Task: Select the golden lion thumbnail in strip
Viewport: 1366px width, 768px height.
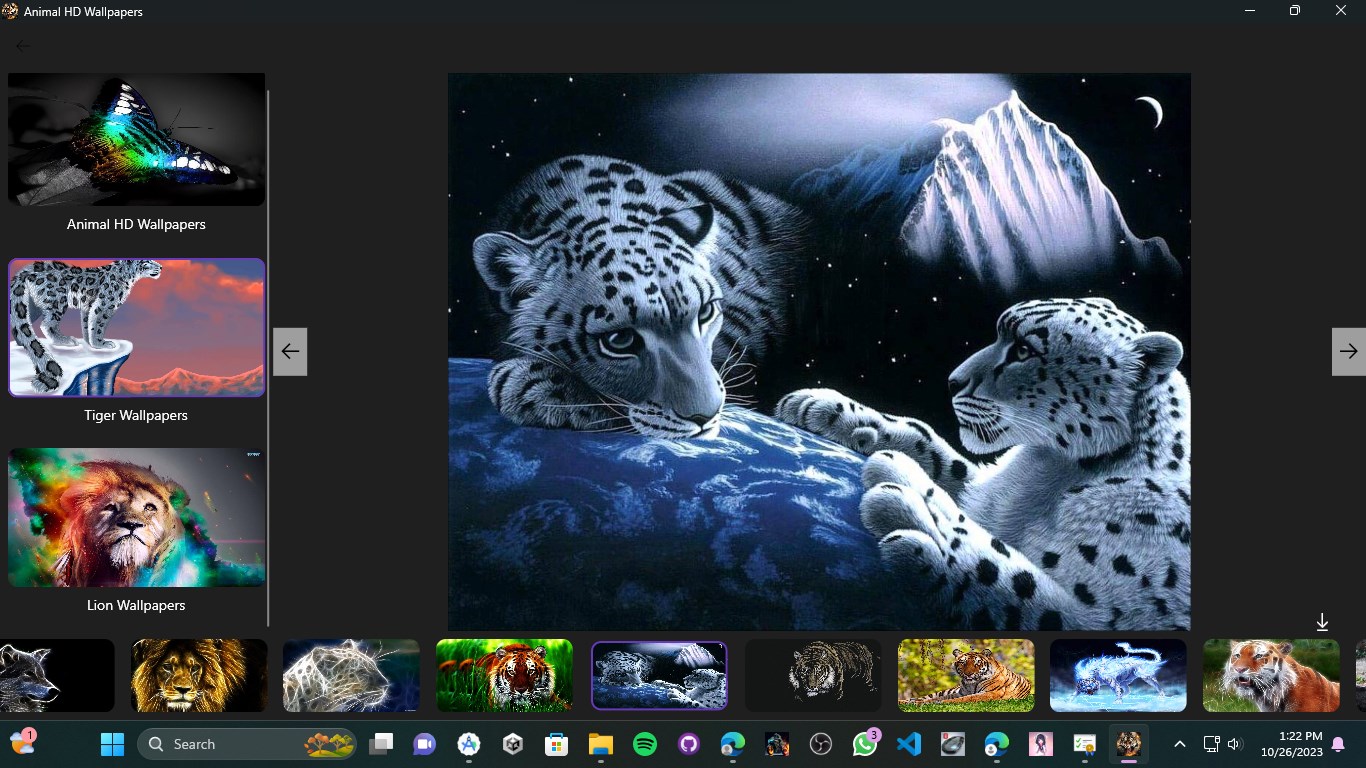Action: pos(199,676)
